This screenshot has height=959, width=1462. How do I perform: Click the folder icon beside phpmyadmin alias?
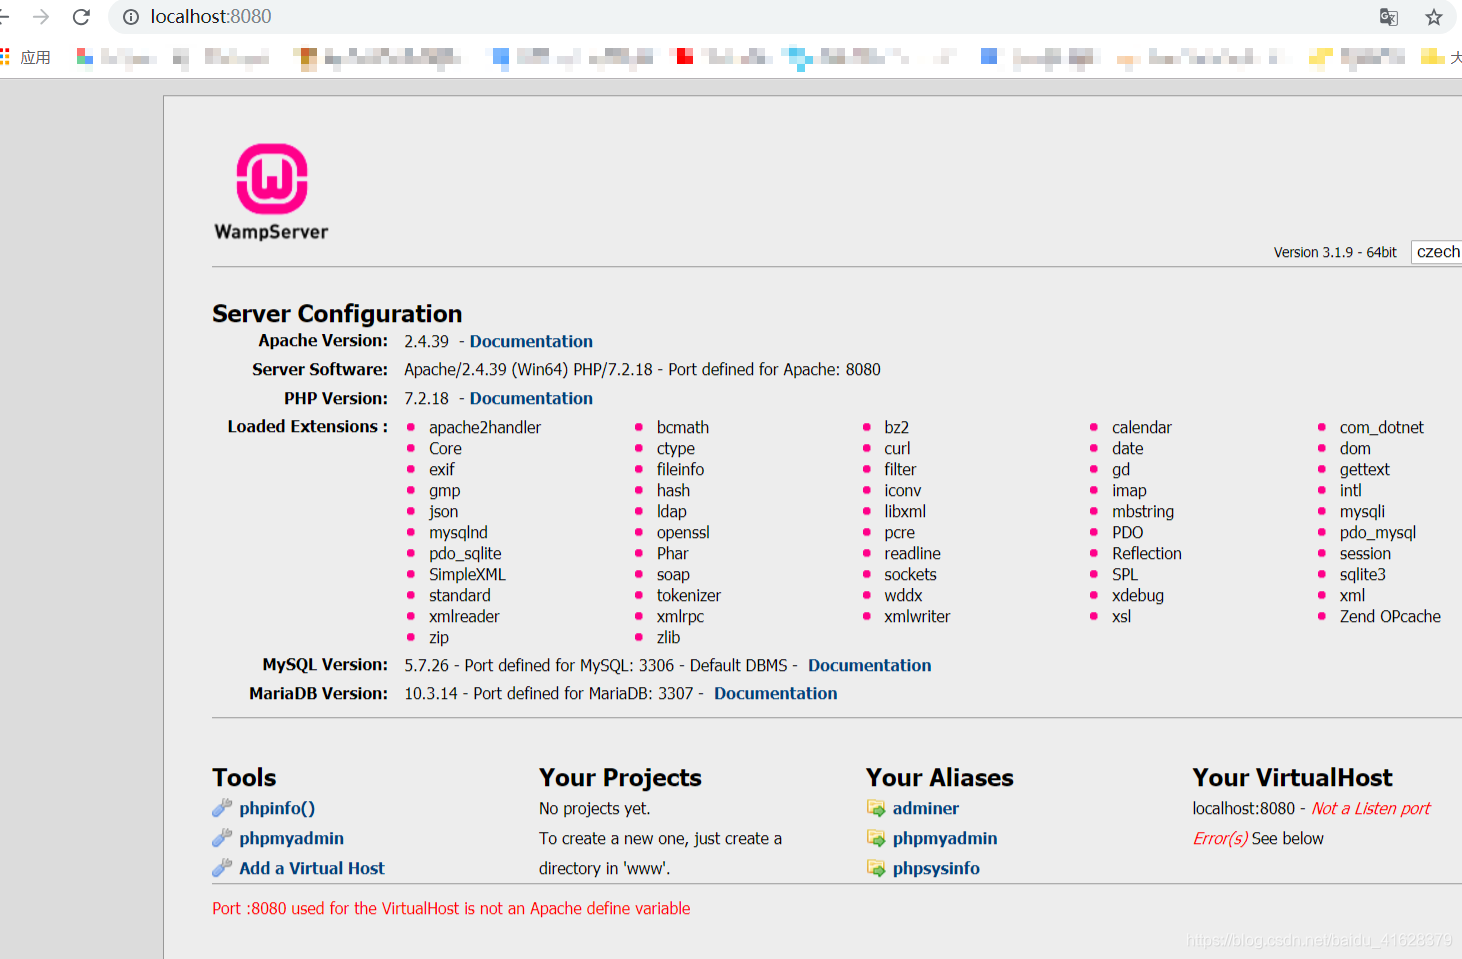click(x=876, y=838)
